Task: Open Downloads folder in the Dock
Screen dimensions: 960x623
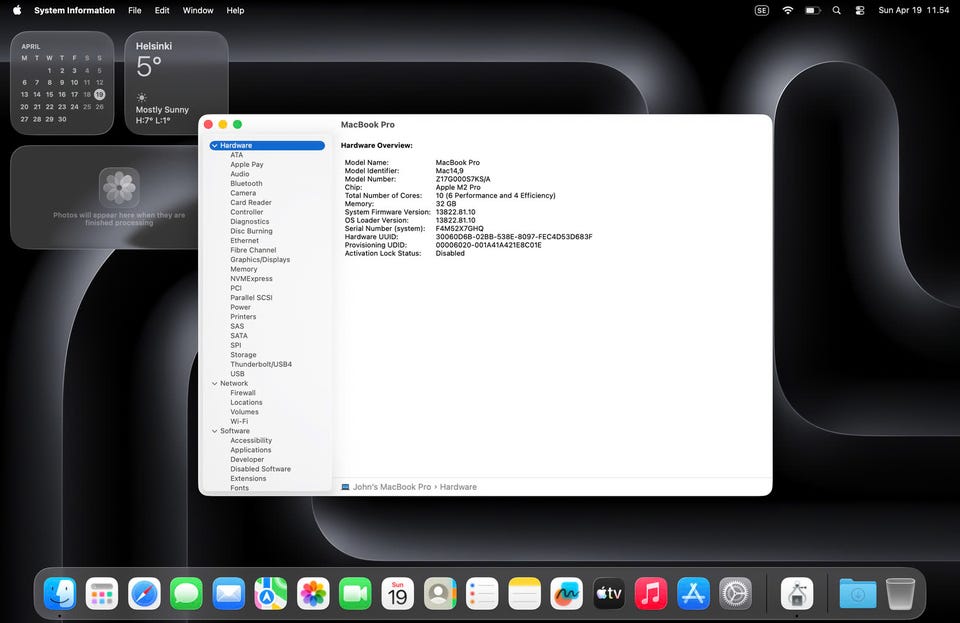Action: (857, 594)
